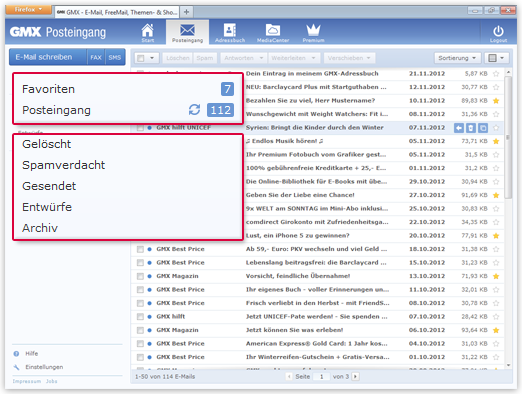This screenshot has height=394, width=522.
Task: Select the Posteingang folder
Action: 56,110
